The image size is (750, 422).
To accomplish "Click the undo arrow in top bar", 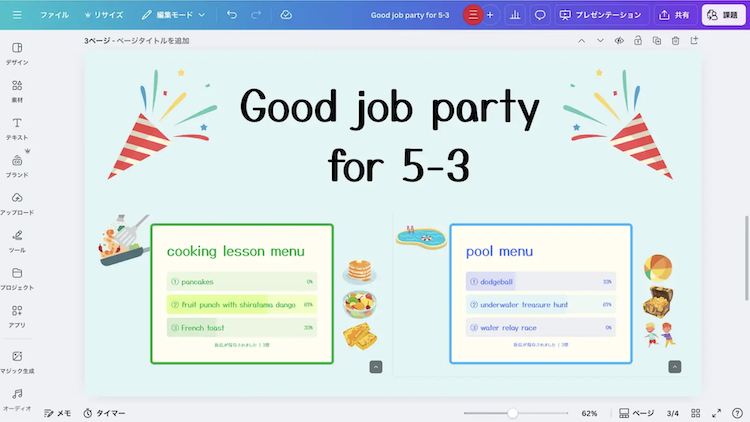I will click(x=232, y=15).
